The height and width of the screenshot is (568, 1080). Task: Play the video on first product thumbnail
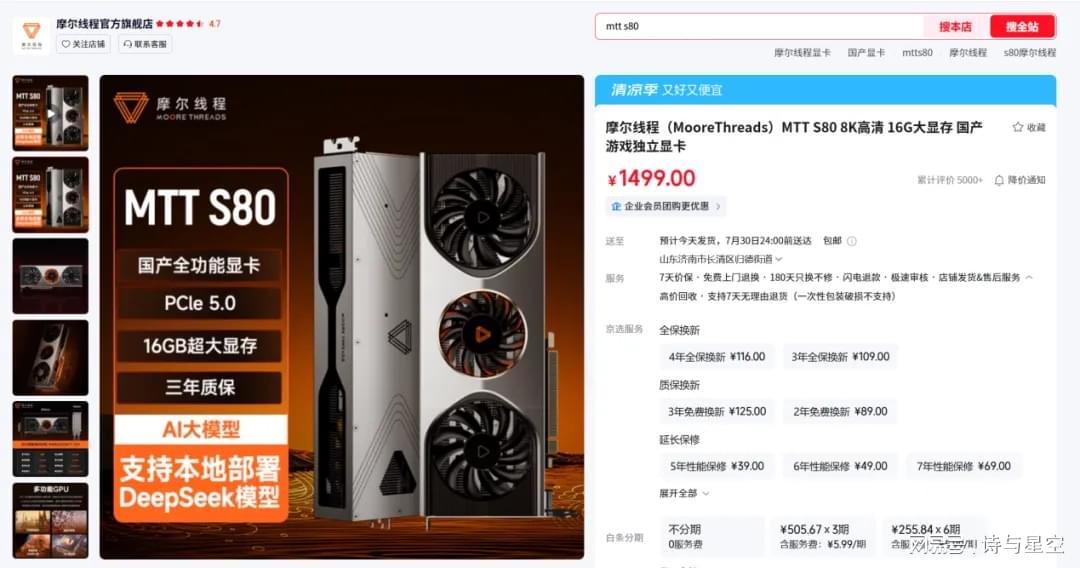[50, 114]
